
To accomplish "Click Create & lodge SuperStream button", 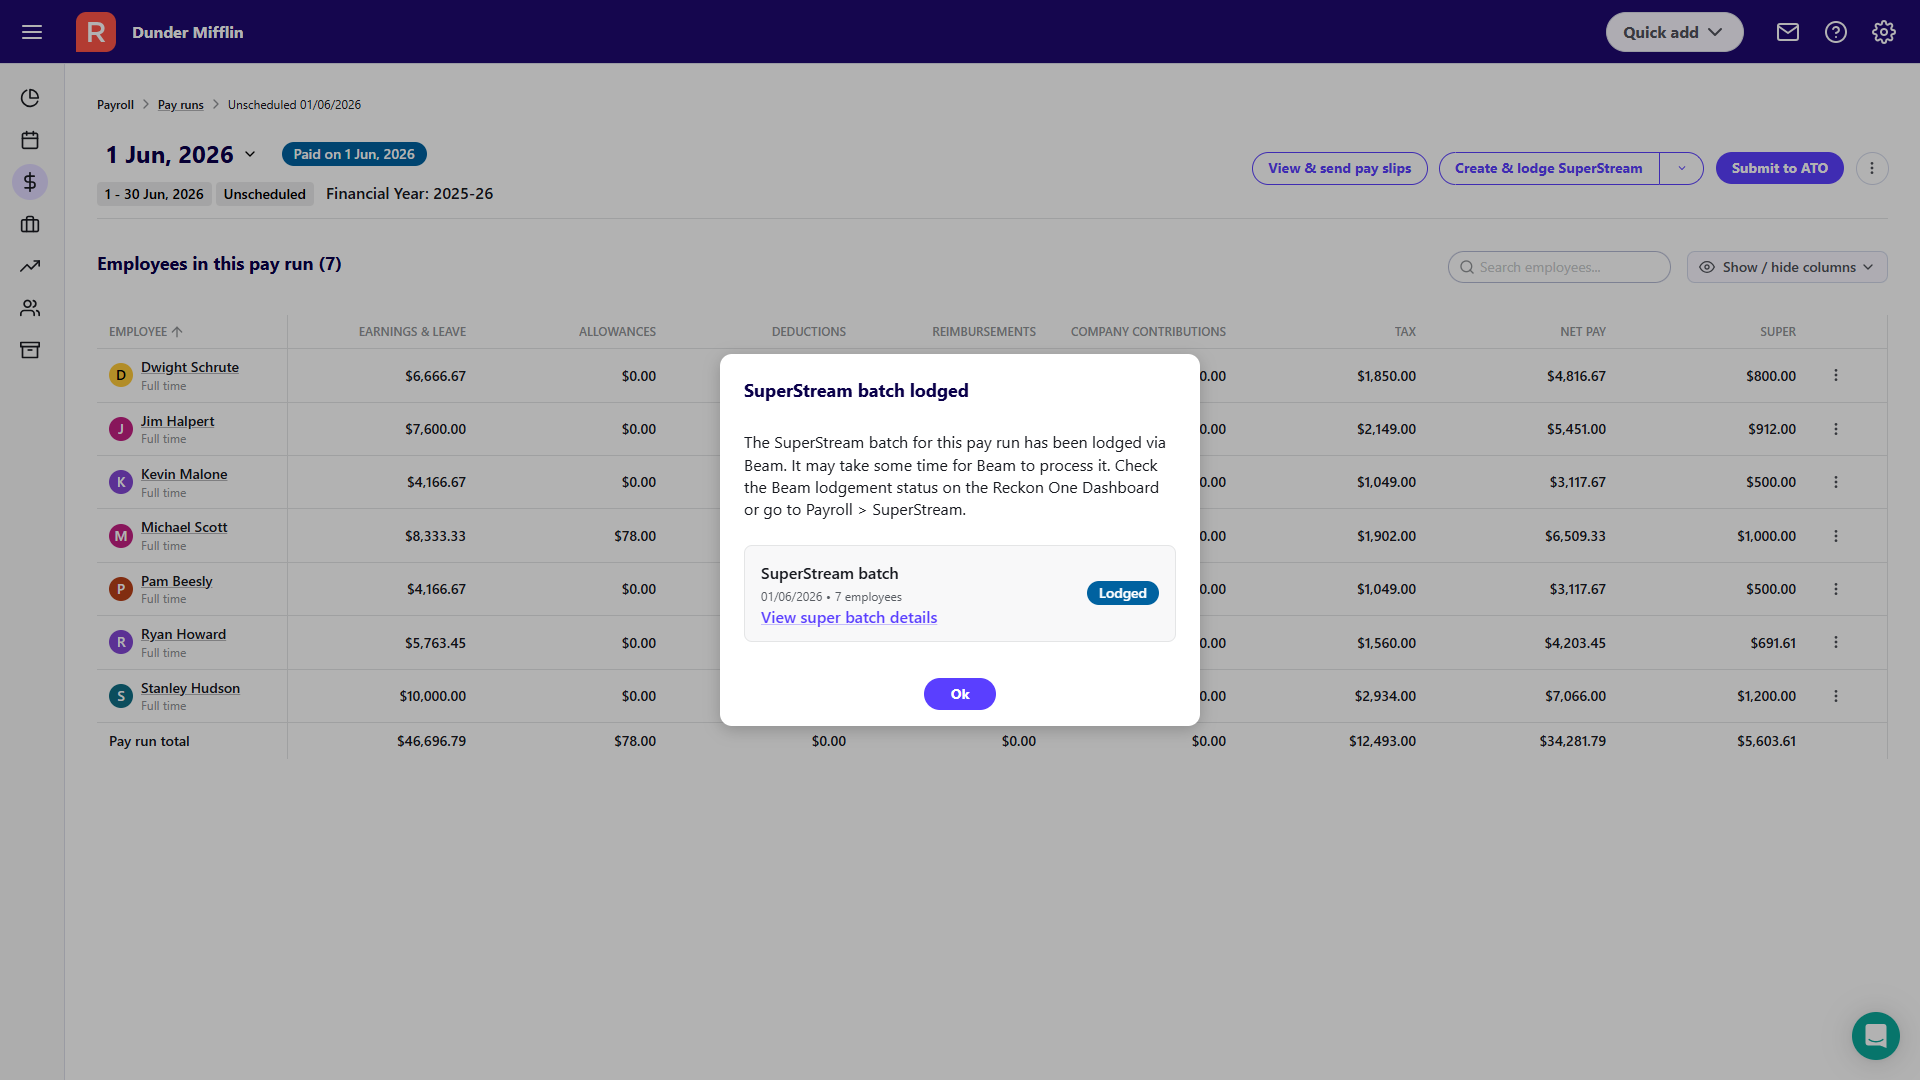I will click(1548, 168).
